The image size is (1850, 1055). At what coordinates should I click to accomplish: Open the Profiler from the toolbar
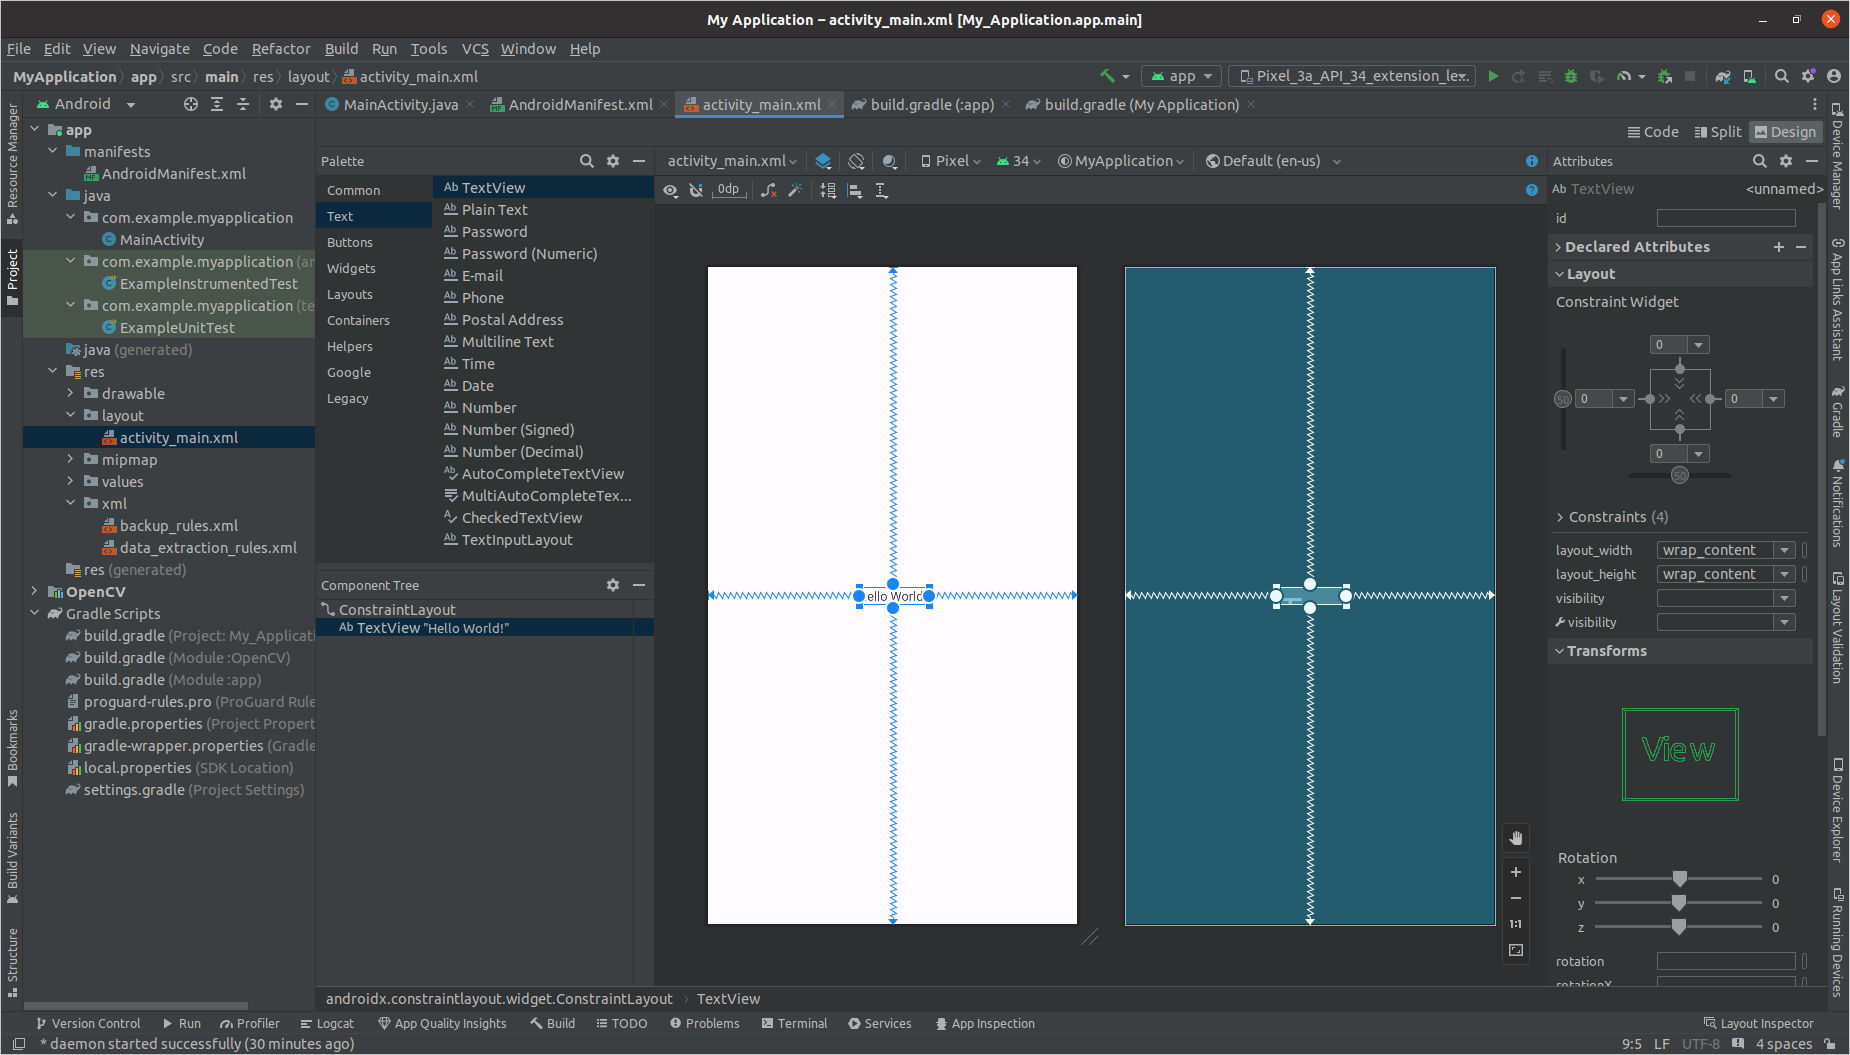(x=1625, y=76)
